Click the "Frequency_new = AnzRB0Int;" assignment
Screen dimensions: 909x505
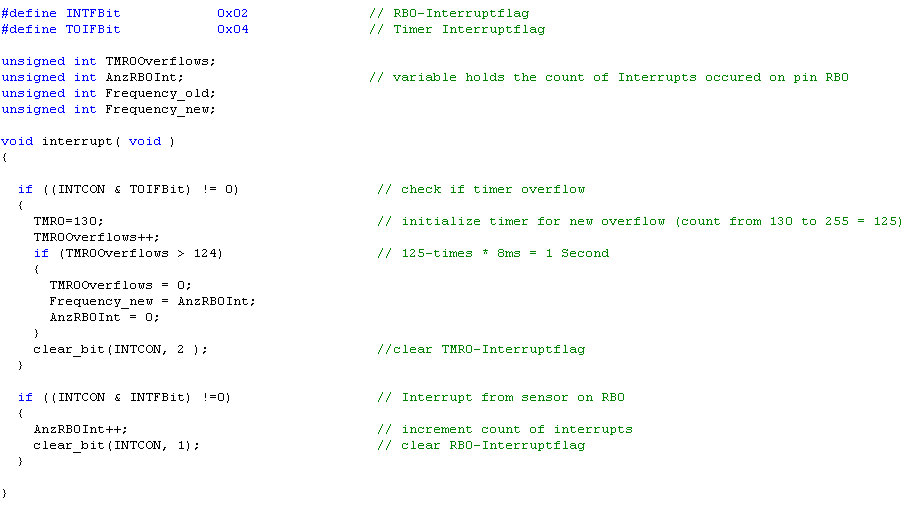click(x=152, y=301)
